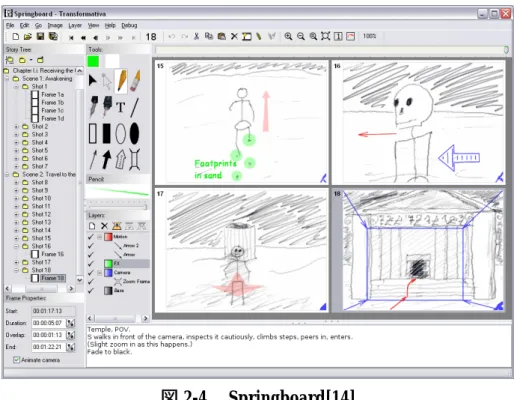
Task: Open the Edit menu
Action: tap(24, 25)
